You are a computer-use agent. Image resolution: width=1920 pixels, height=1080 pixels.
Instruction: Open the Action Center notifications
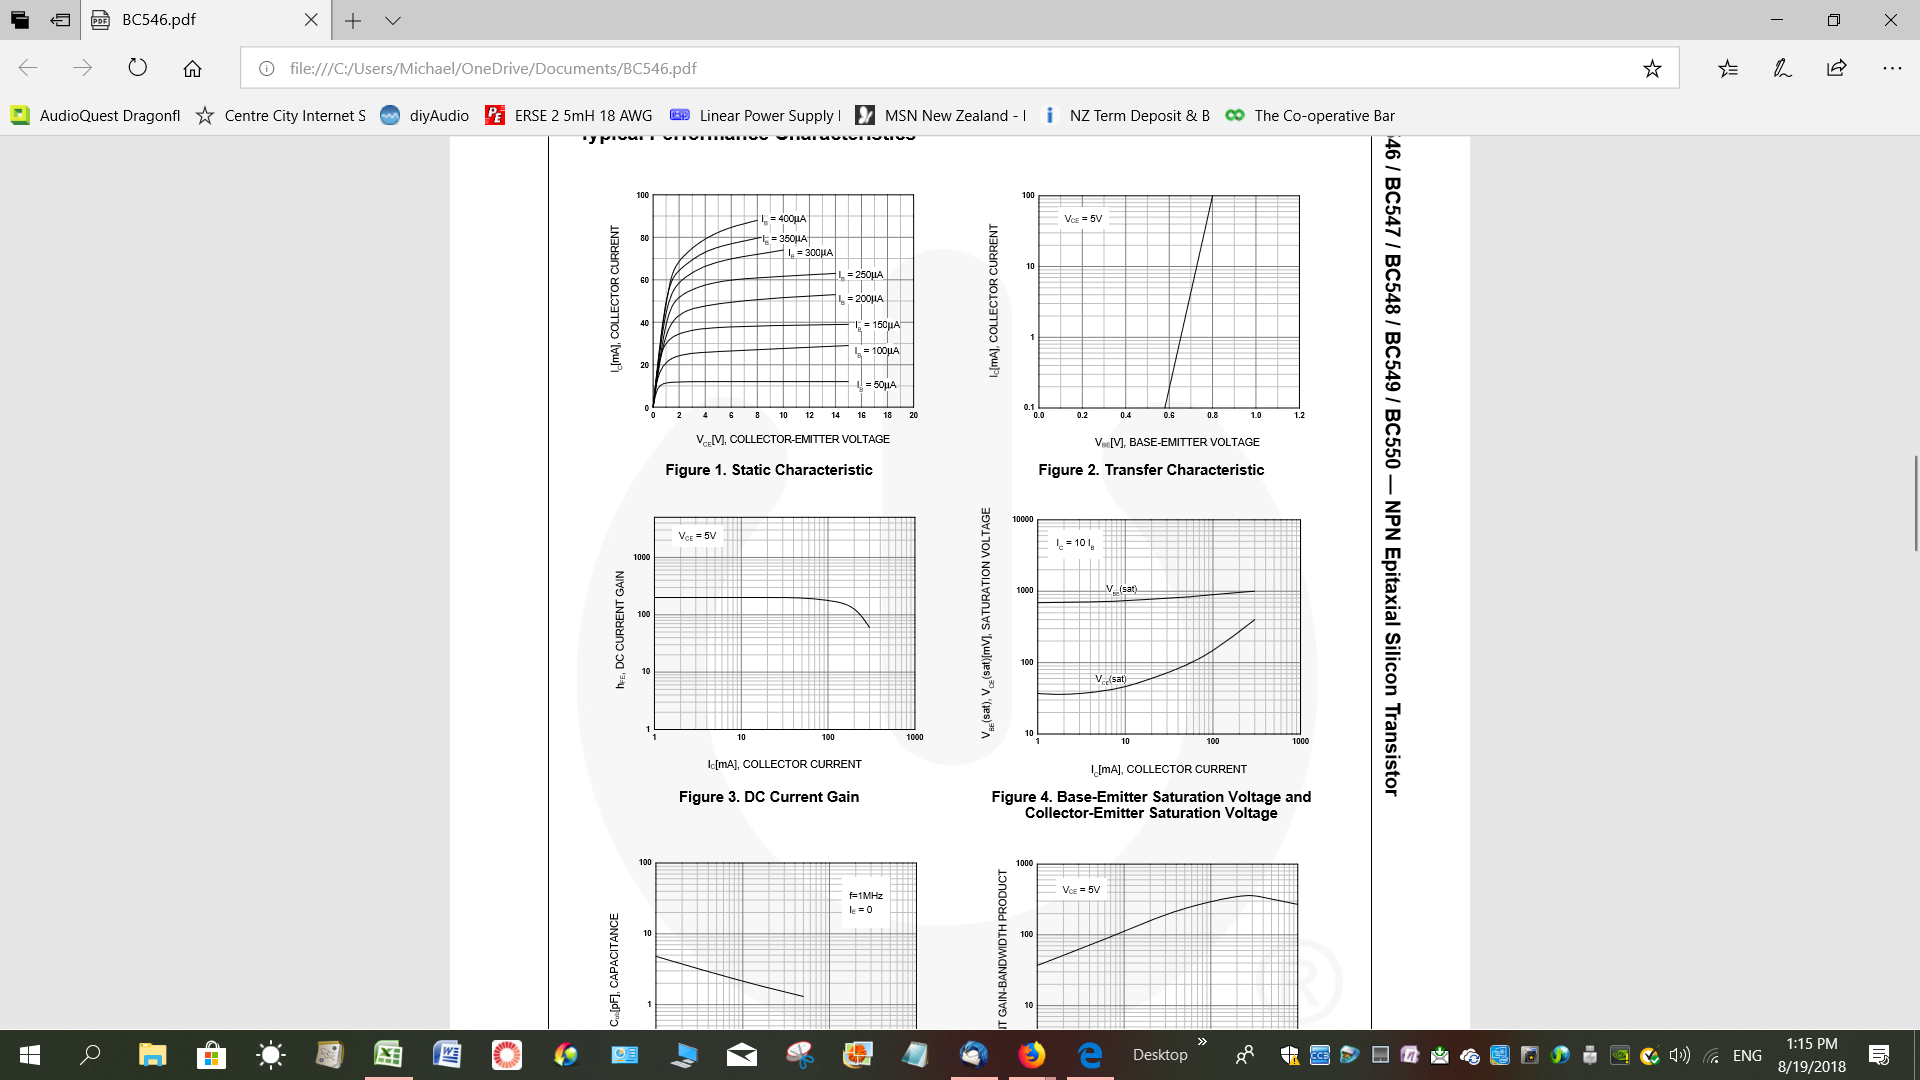[1879, 1055]
